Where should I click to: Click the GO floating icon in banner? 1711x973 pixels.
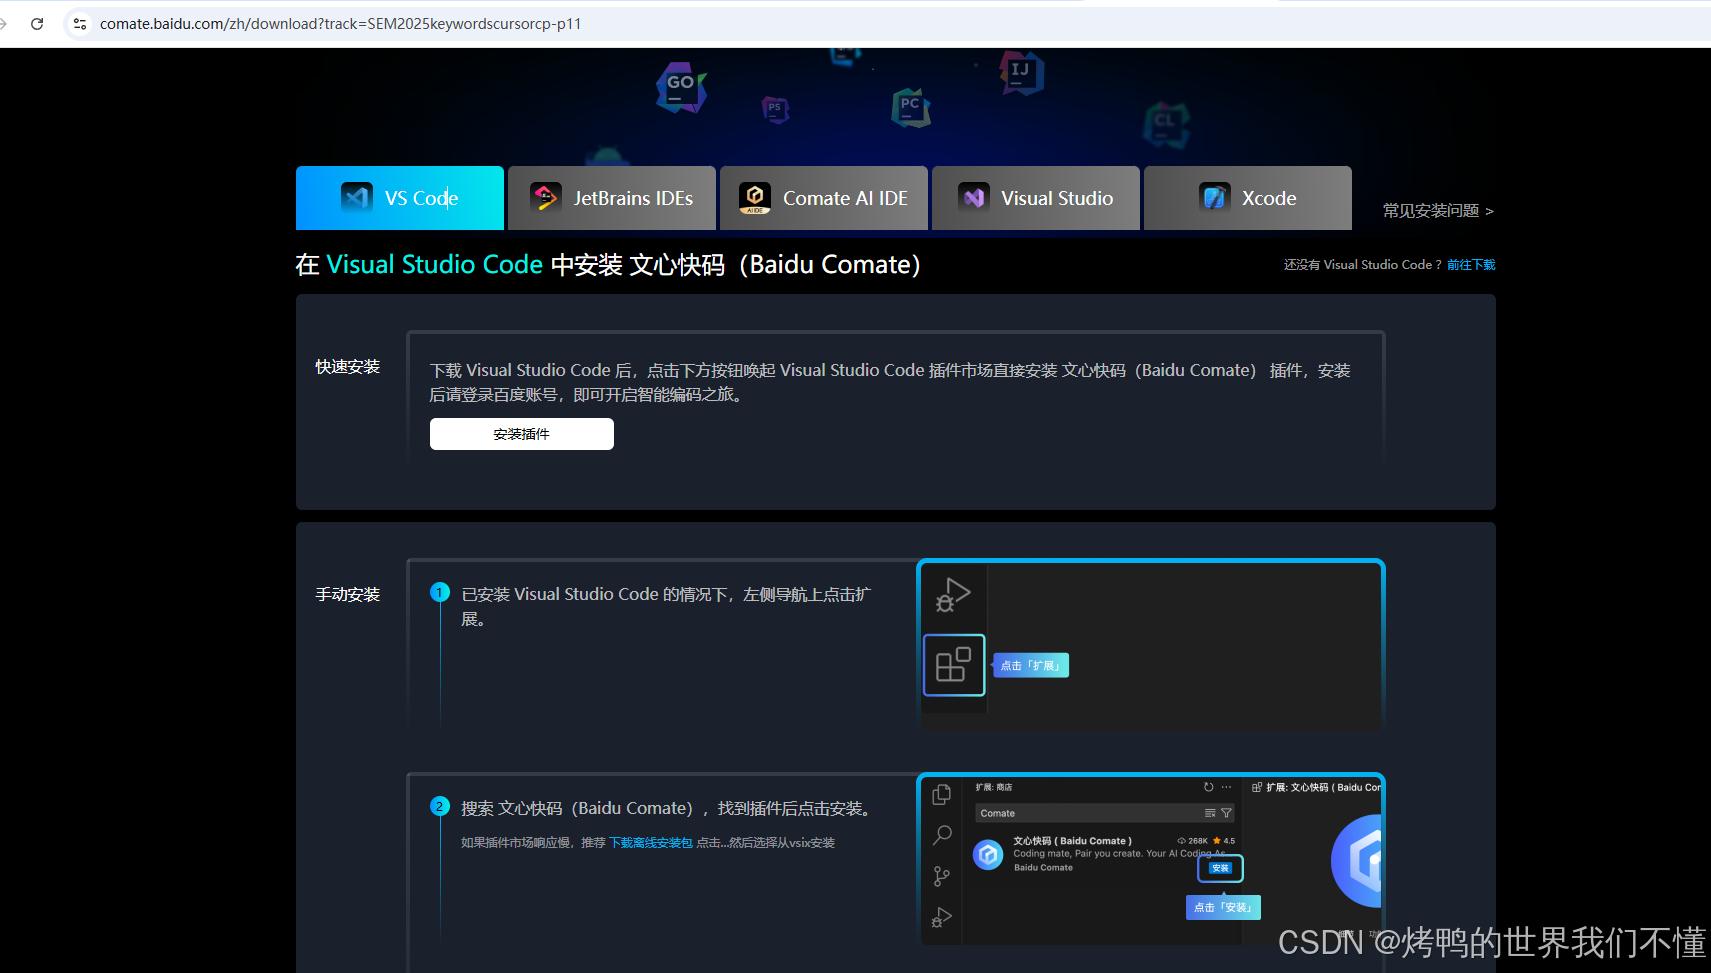click(681, 87)
